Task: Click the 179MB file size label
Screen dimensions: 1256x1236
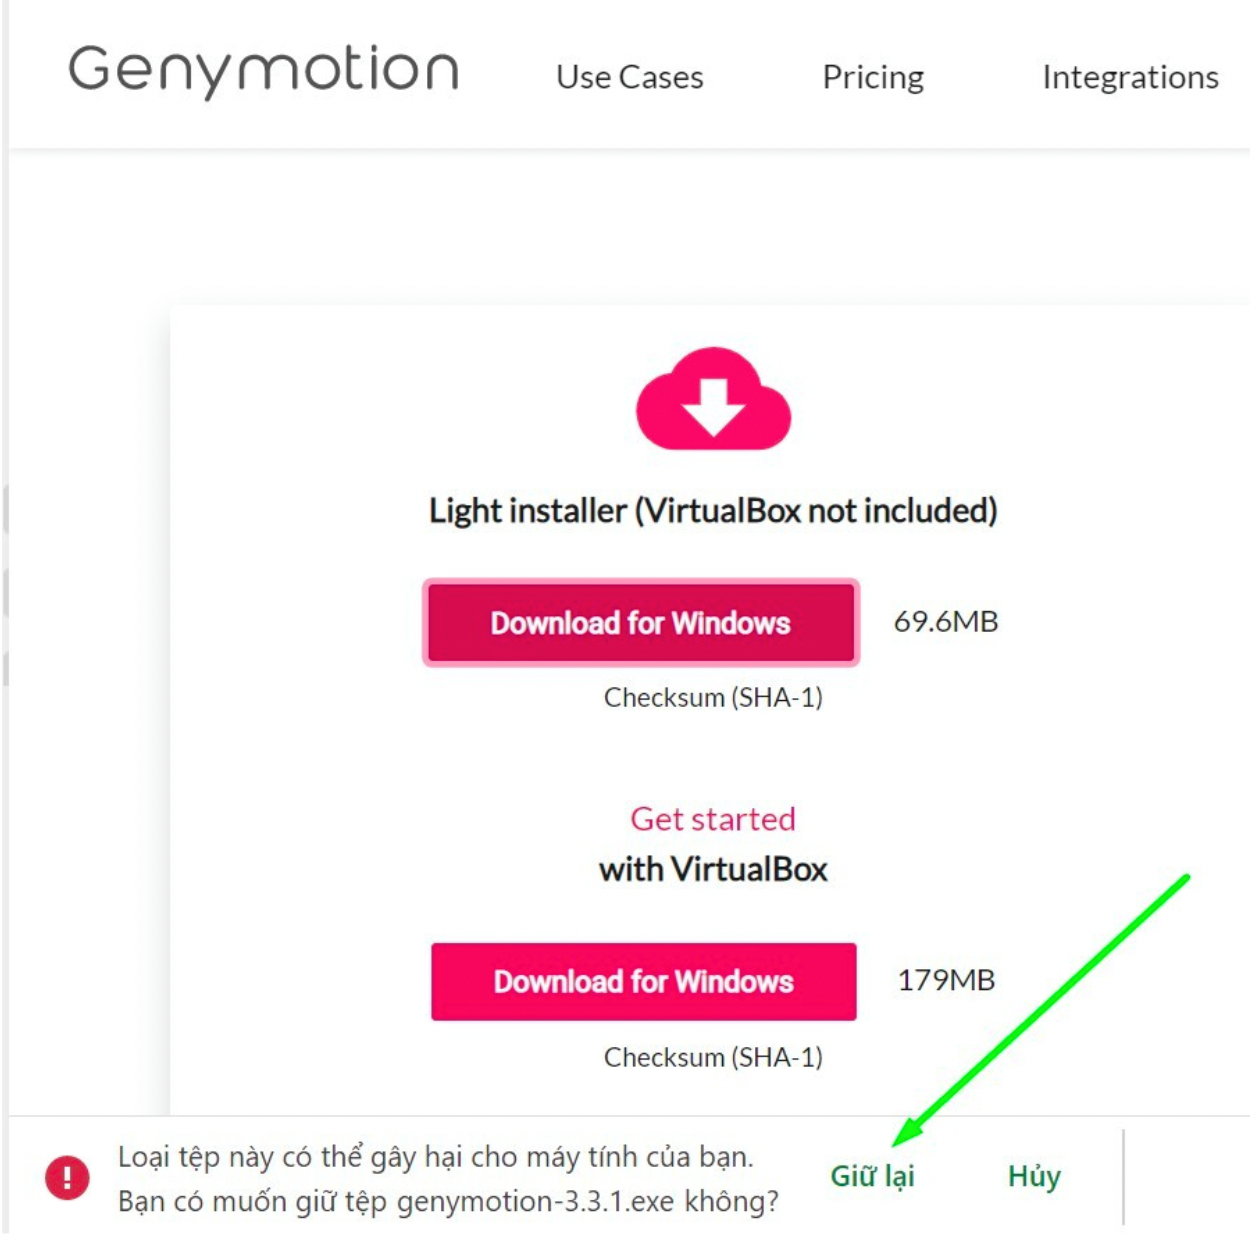Action: 946,980
